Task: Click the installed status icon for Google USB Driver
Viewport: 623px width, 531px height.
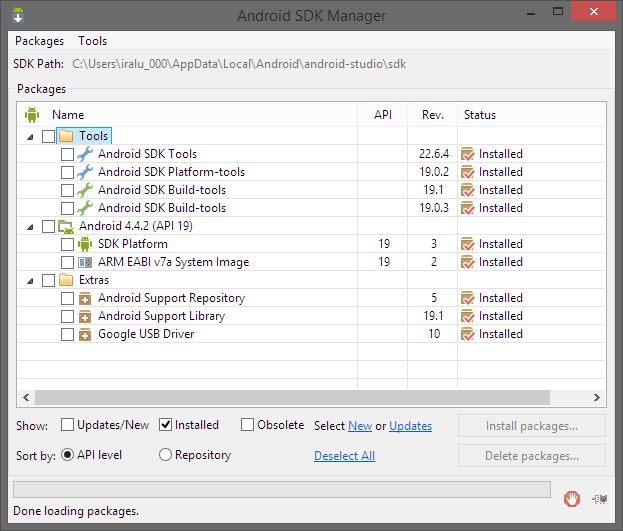Action: click(x=467, y=334)
